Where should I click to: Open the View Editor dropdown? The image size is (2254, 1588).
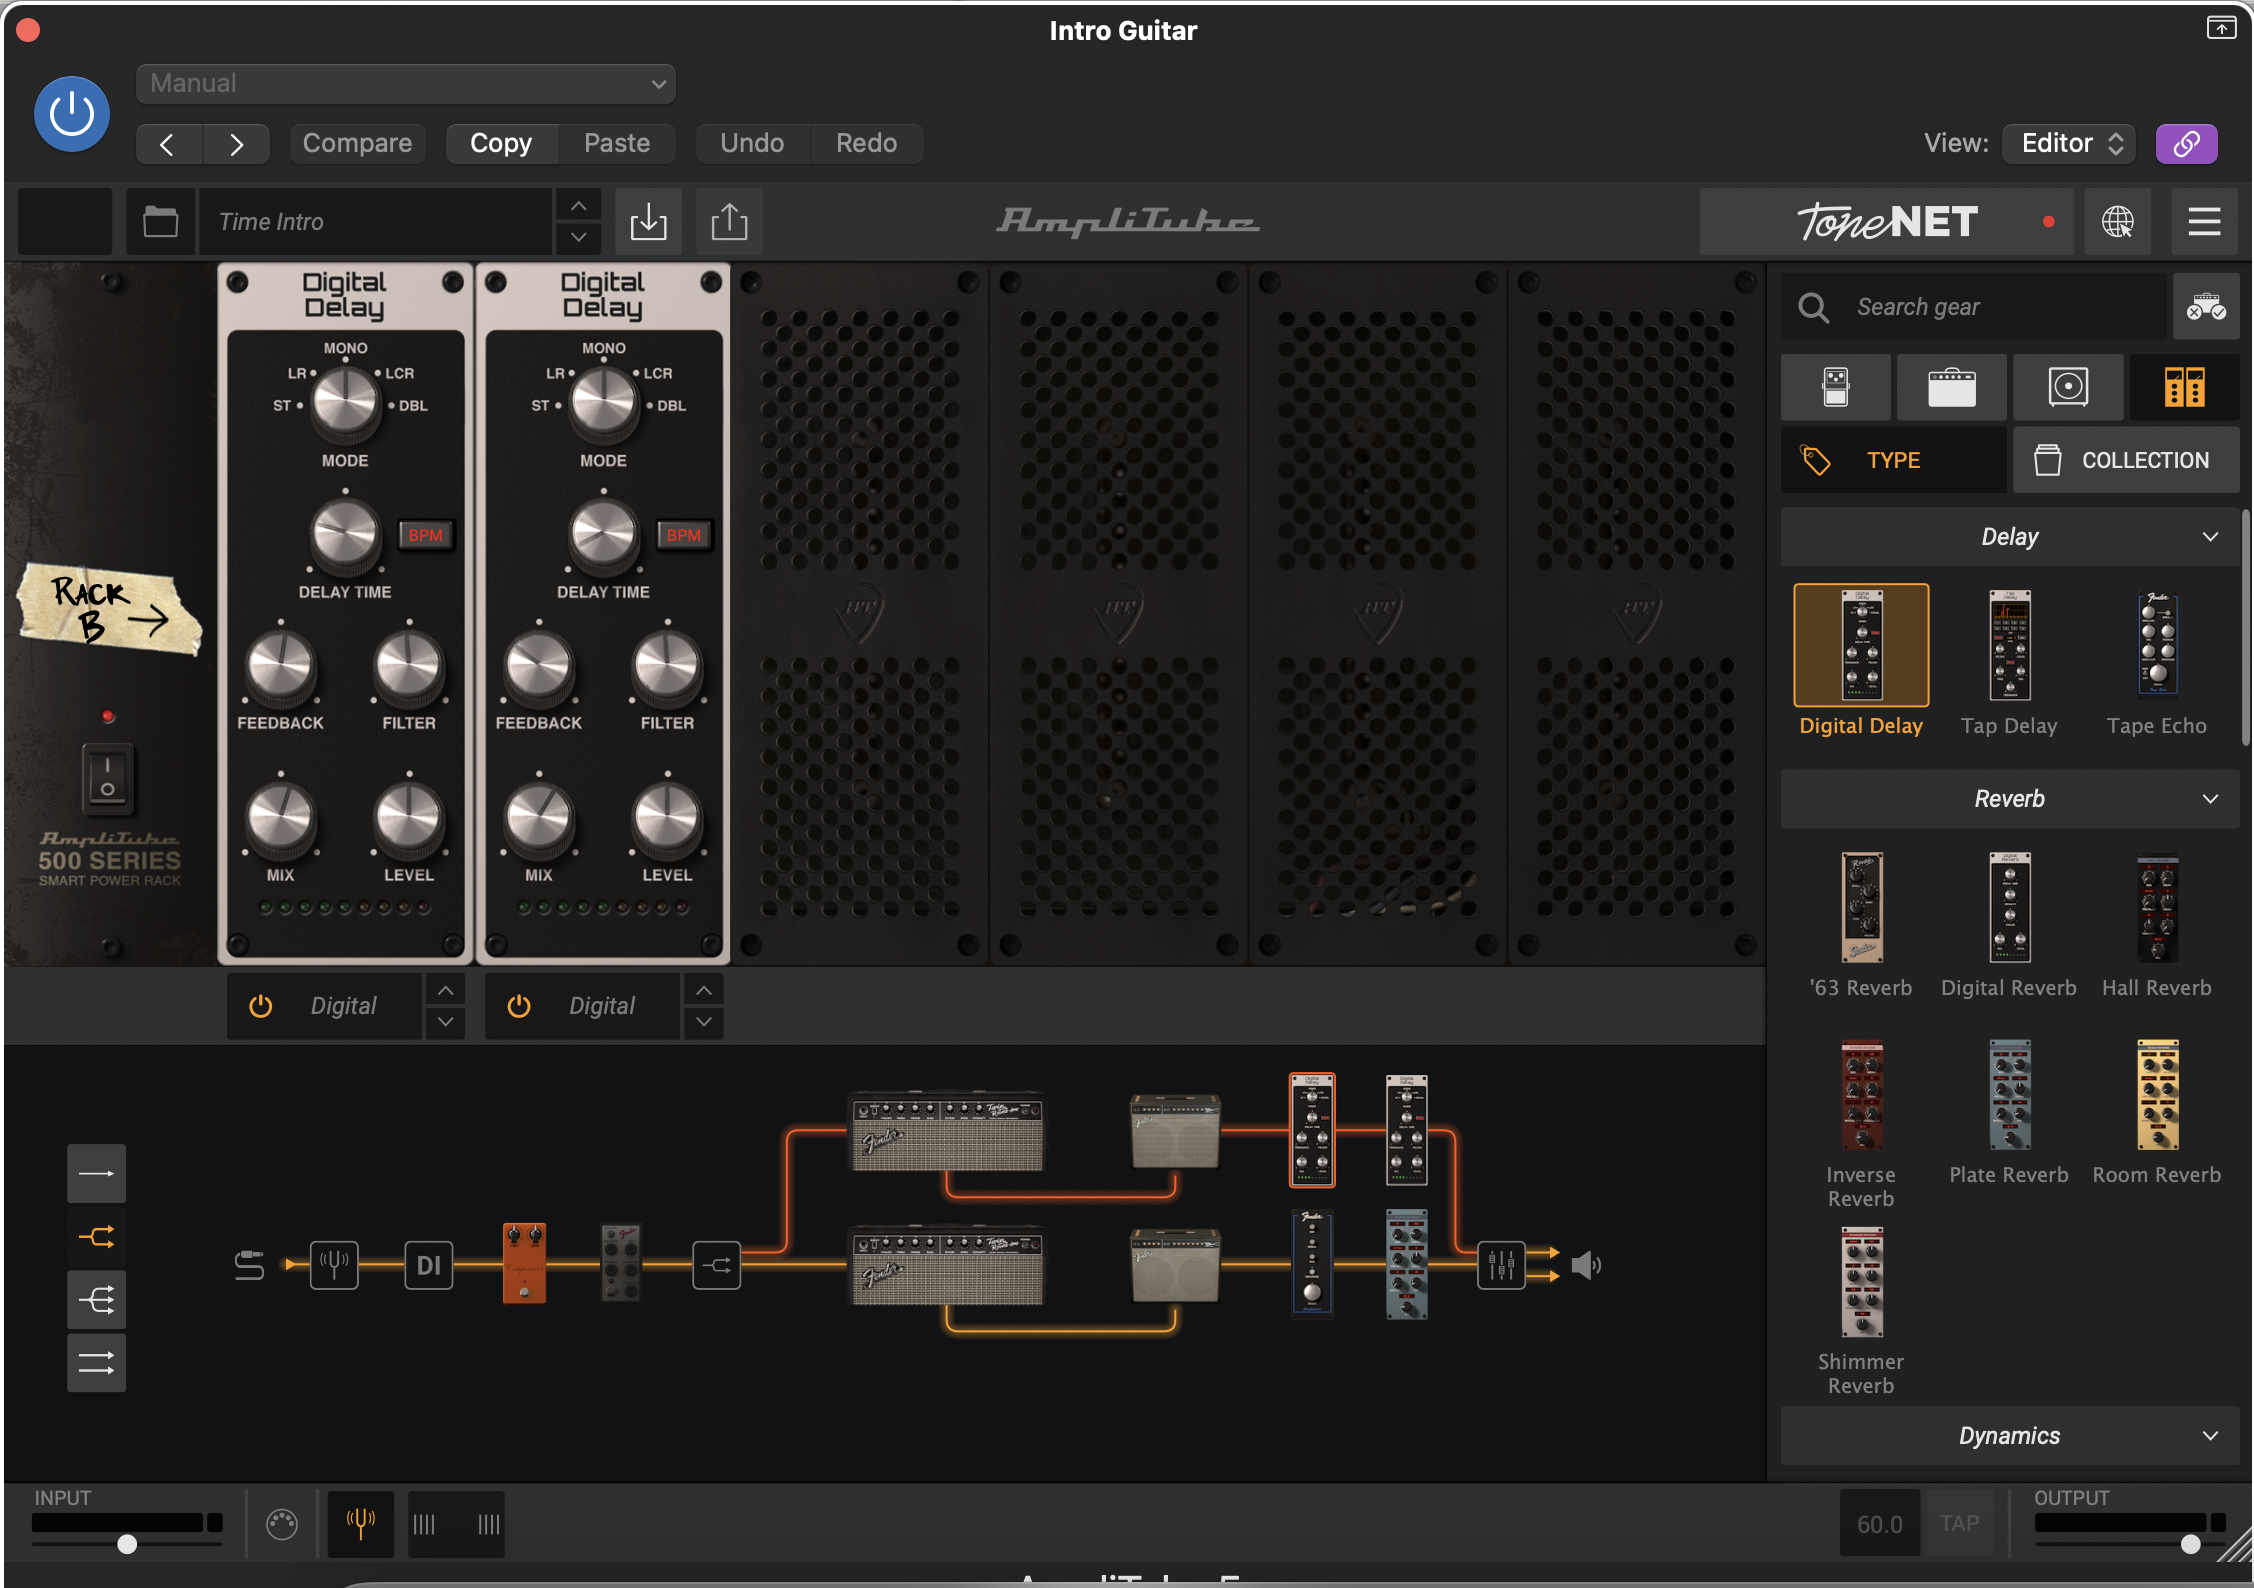coord(2069,144)
